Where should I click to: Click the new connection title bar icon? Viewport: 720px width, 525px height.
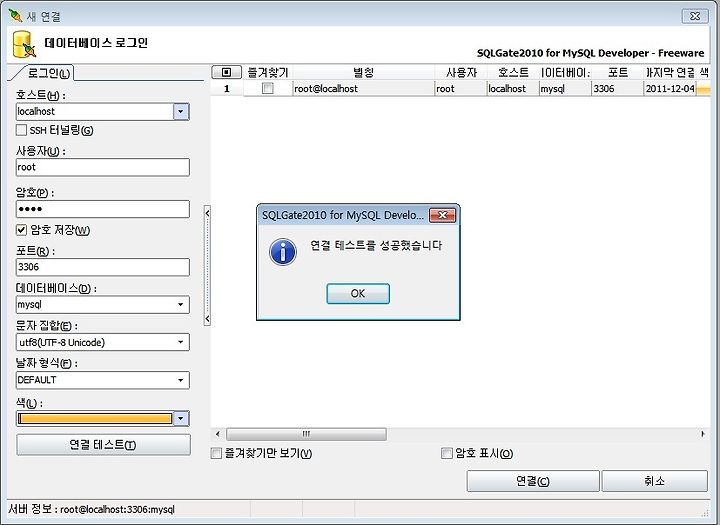coord(15,15)
